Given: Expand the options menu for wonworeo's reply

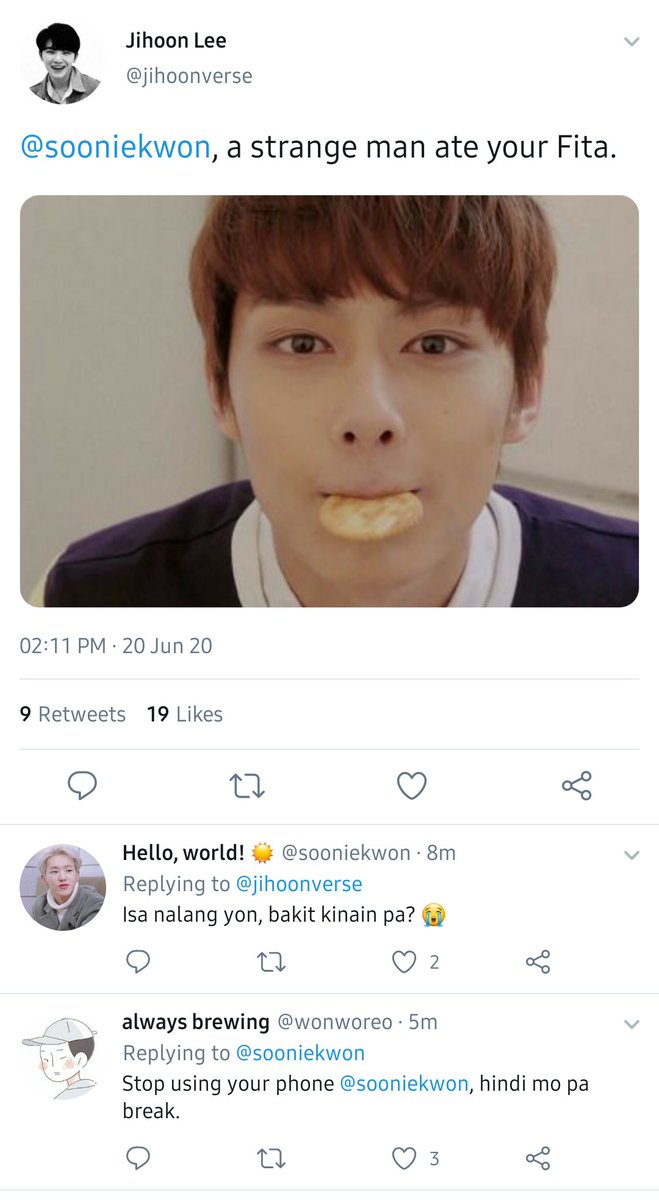Looking at the screenshot, I should click(x=631, y=1025).
